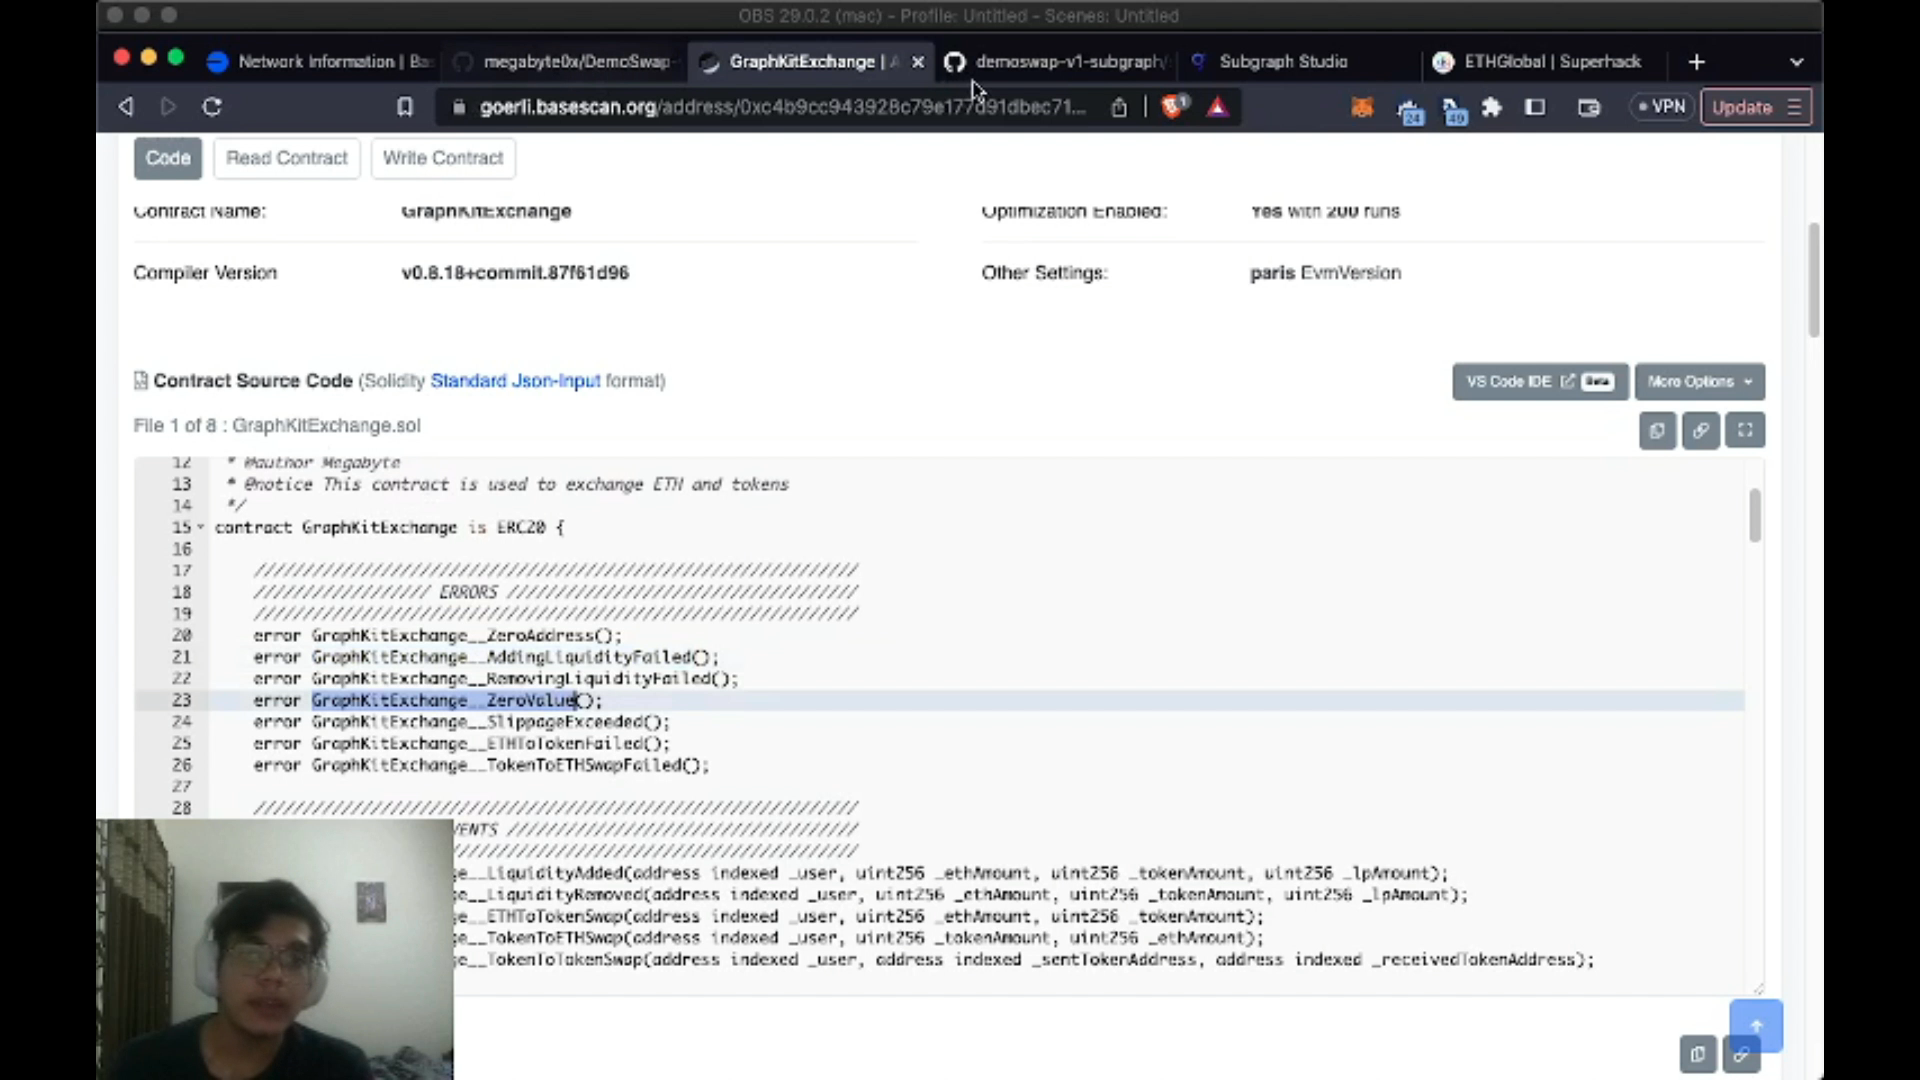This screenshot has width=1920, height=1080.
Task: Click the TokenToTokenSwap event line
Action: coord(1022,960)
